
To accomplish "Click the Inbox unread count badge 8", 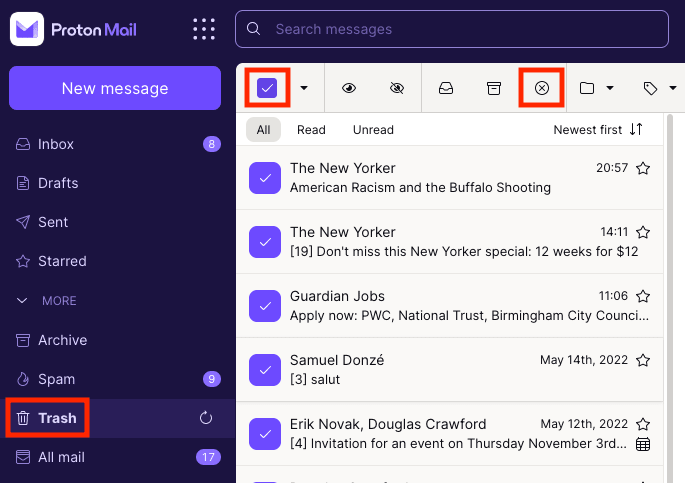I will tap(212, 144).
